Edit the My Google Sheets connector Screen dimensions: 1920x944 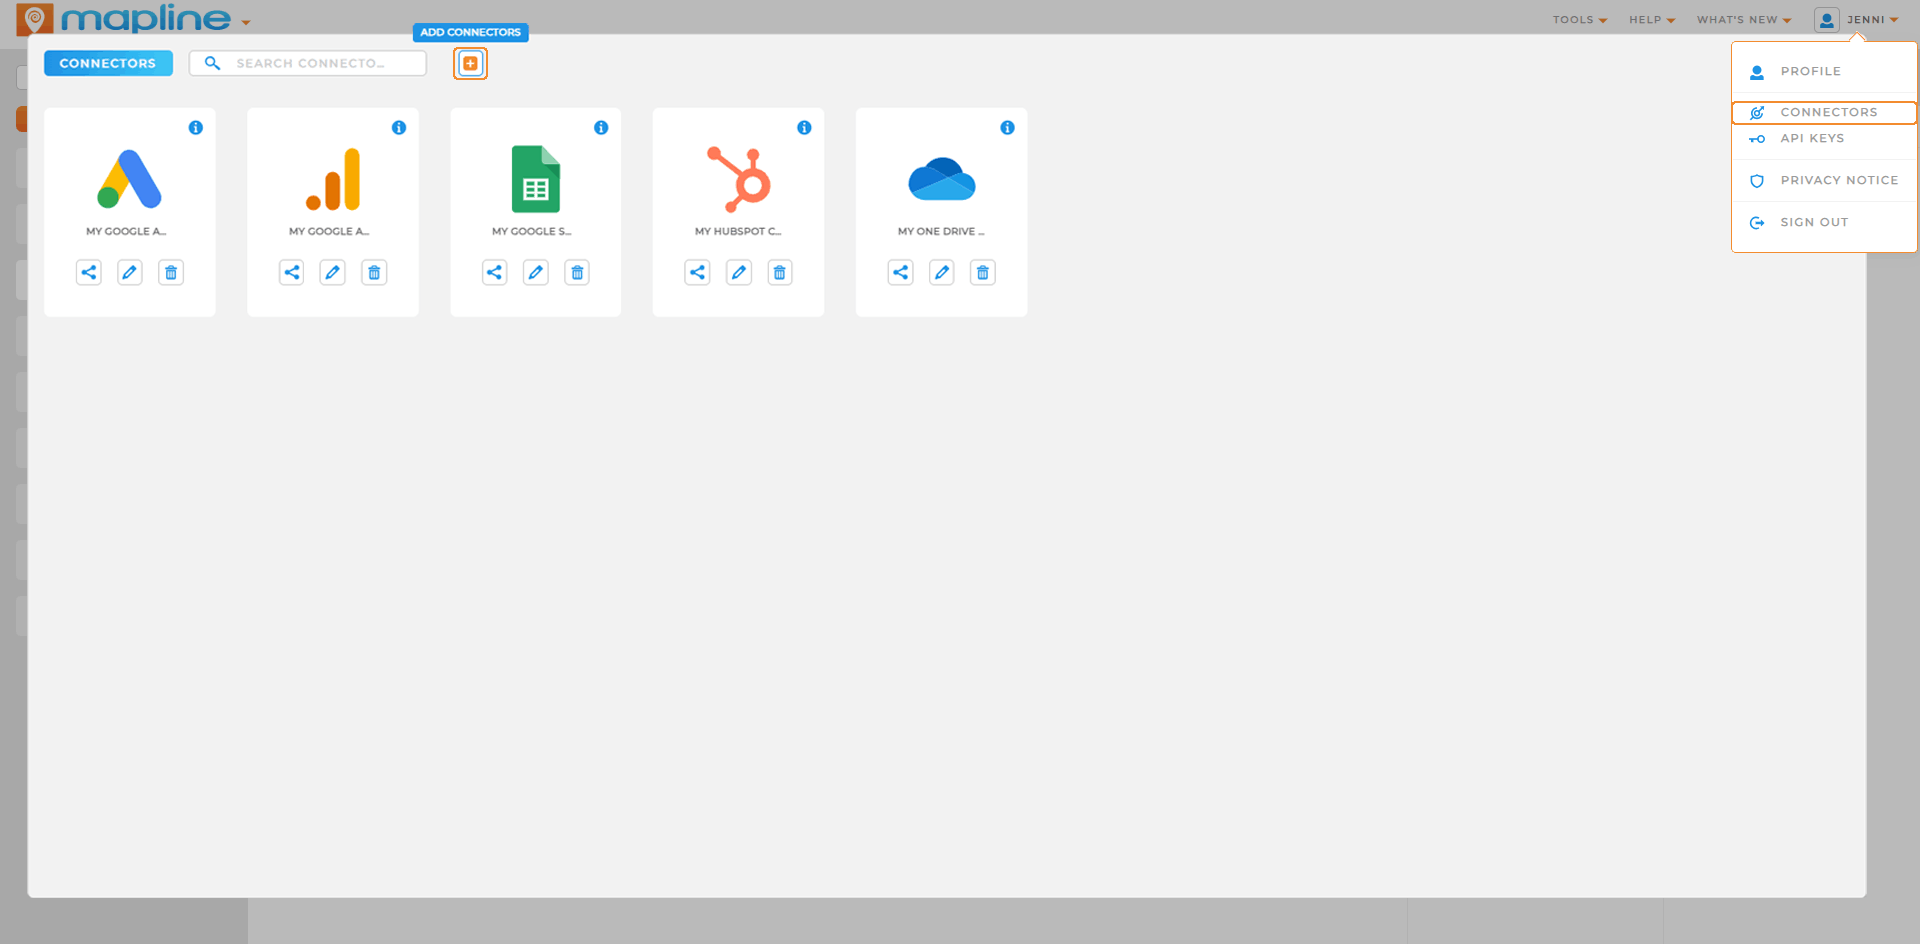[x=535, y=272]
